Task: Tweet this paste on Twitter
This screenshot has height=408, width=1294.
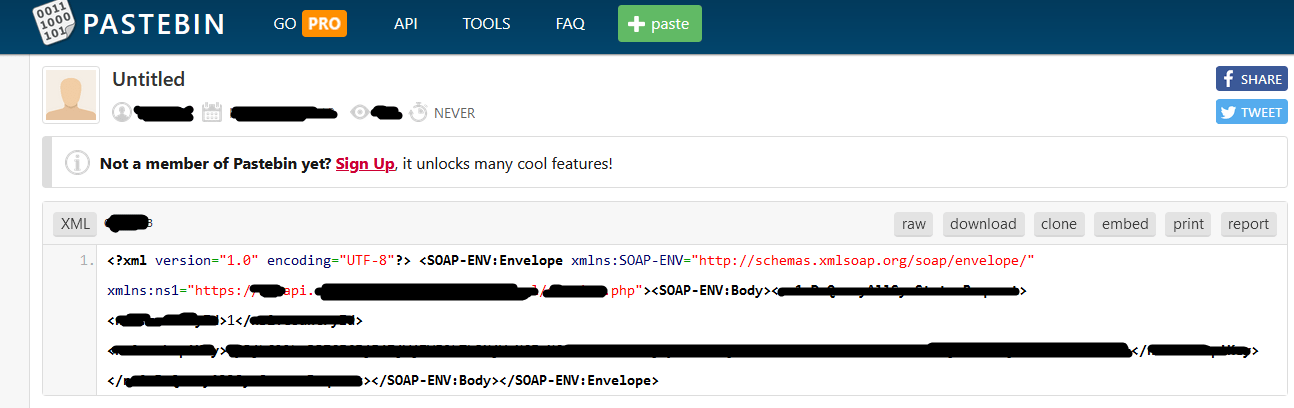Action: tap(1251, 112)
